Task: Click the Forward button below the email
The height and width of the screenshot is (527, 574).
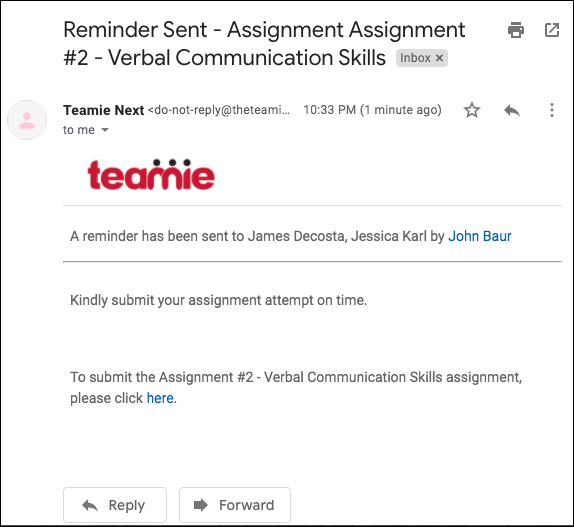Action: (x=235, y=505)
